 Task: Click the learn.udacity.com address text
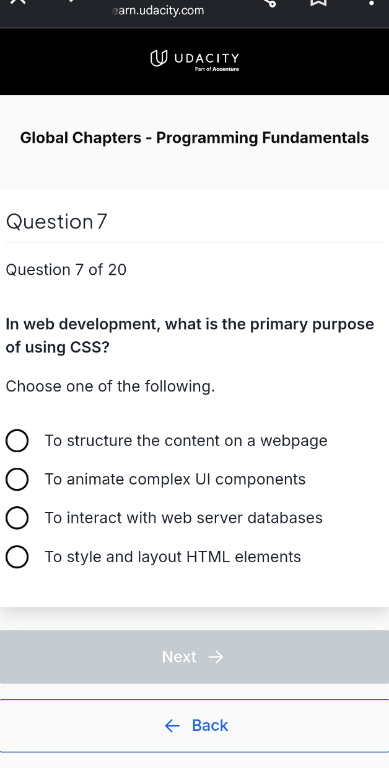coord(158,10)
